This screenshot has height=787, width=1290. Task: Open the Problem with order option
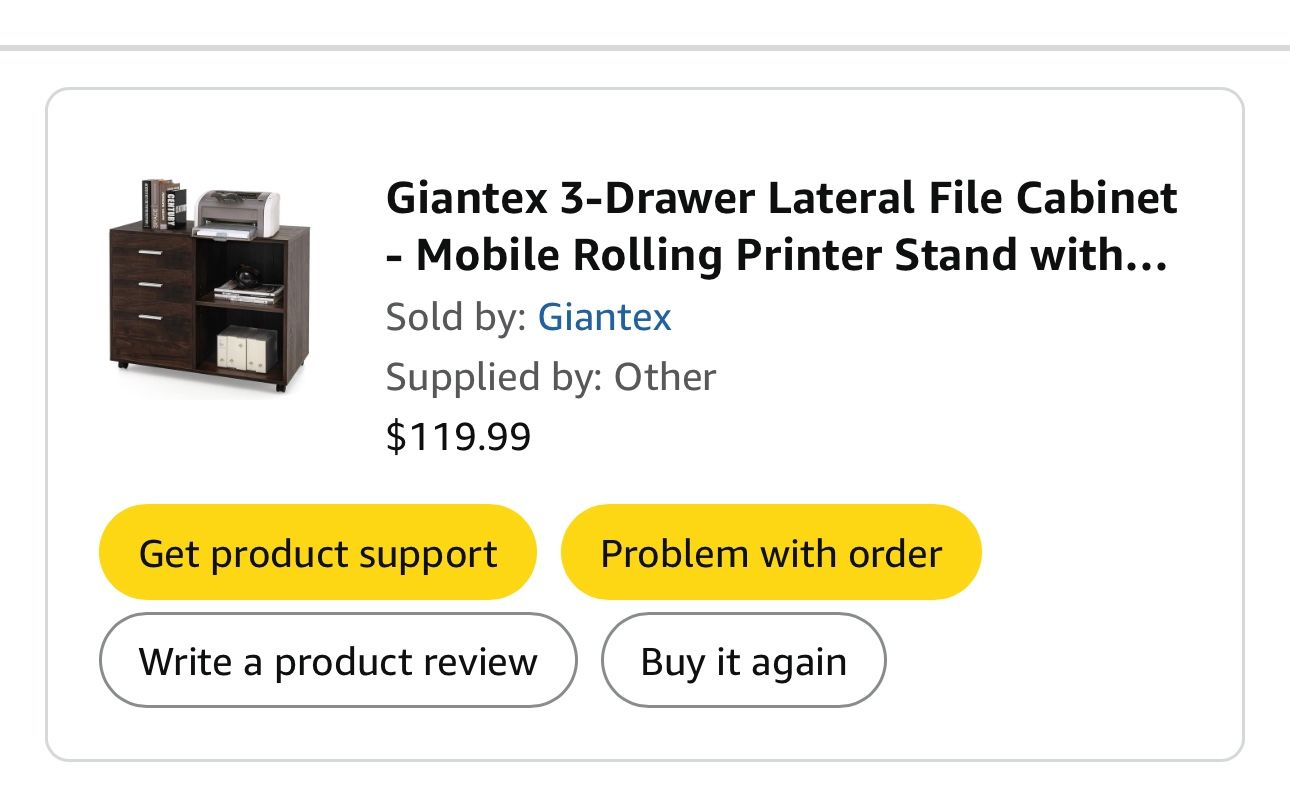[771, 553]
